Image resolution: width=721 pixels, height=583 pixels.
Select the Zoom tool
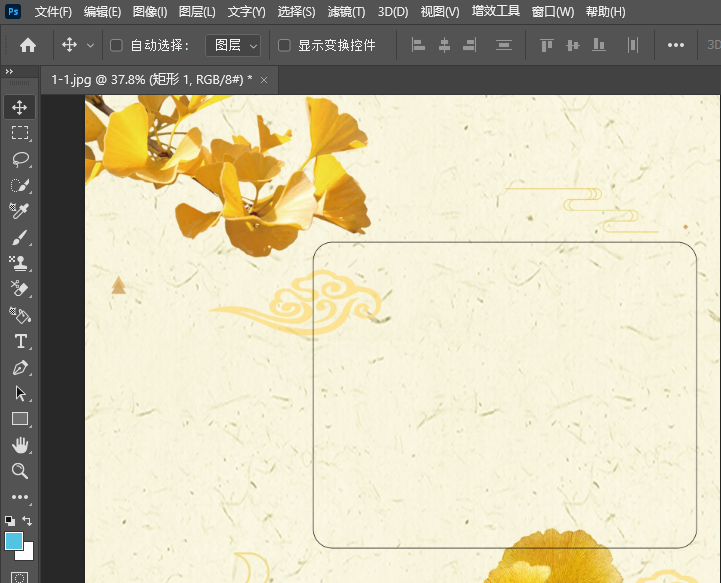[20, 471]
